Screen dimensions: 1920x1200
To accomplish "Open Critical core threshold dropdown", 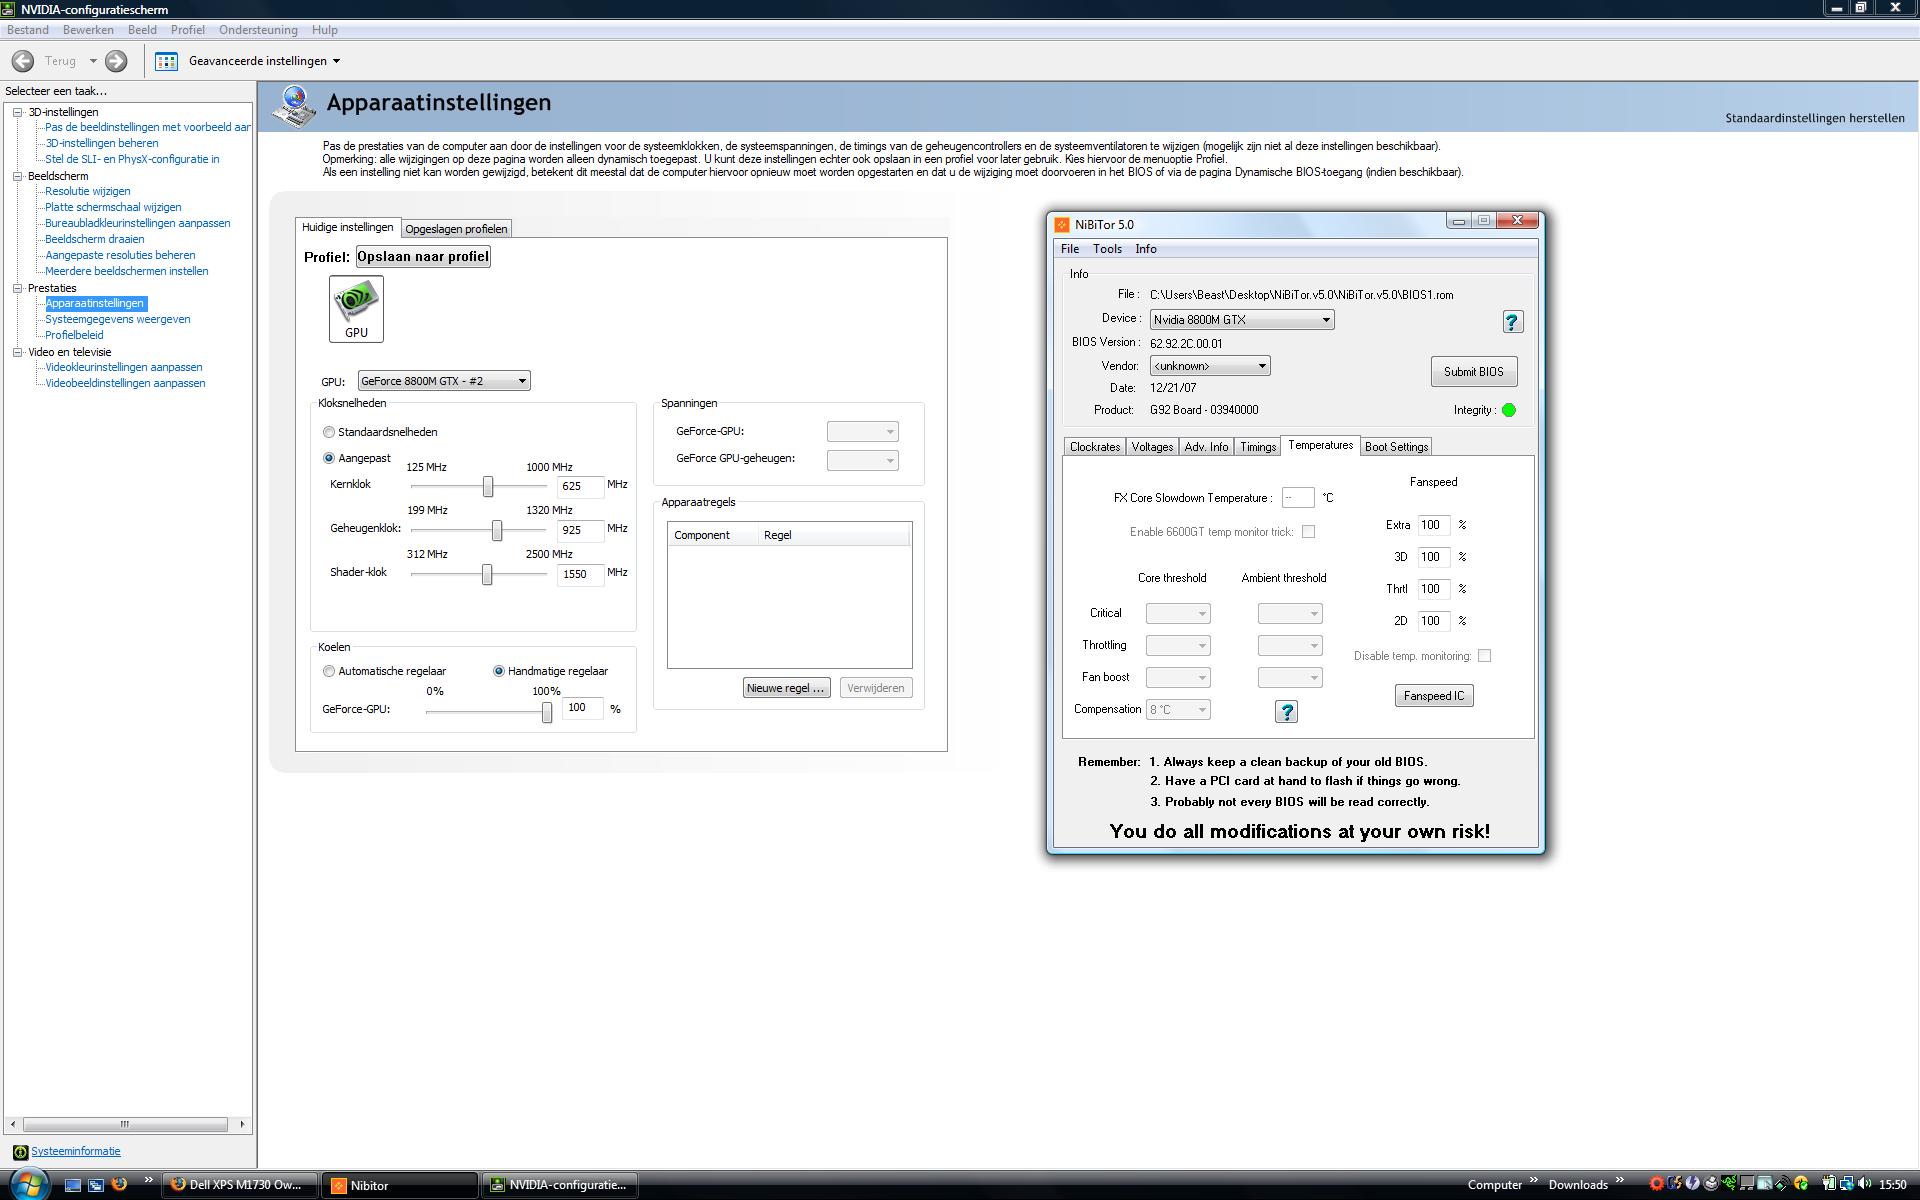I will 1178,613.
